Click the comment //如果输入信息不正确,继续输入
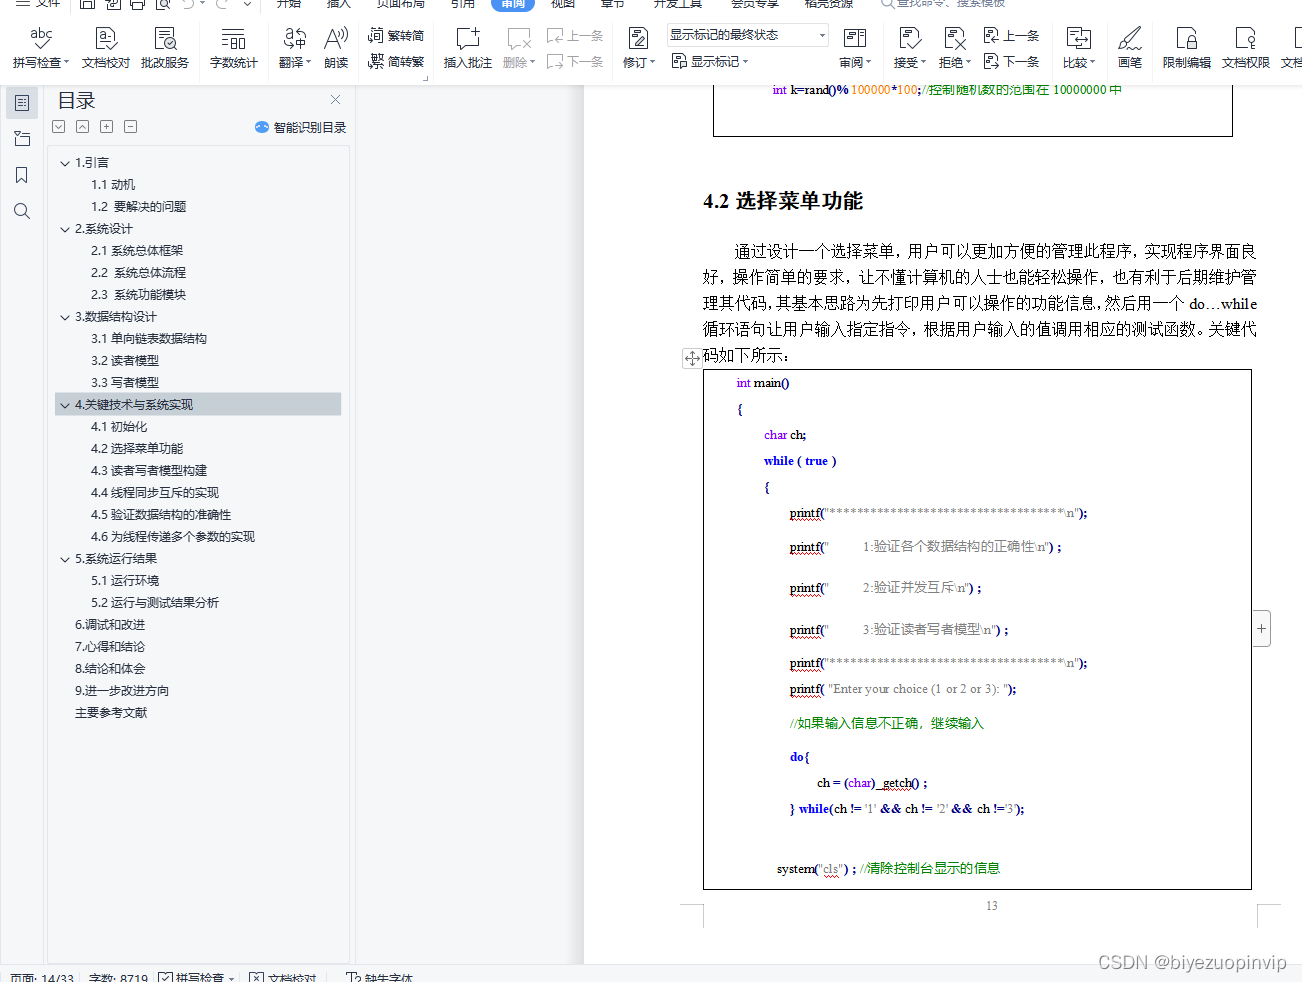Image resolution: width=1302 pixels, height=982 pixels. (887, 724)
